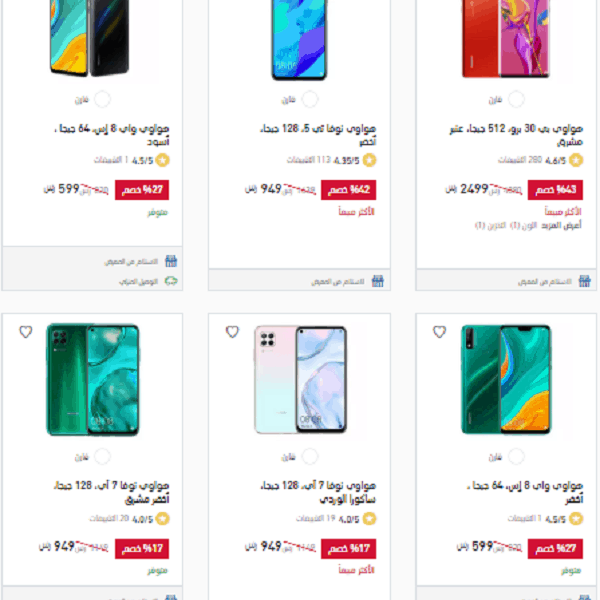This screenshot has width=600, height=600.
Task: Enable compare for green Nova 7i
Action: pyautogui.click(x=103, y=457)
